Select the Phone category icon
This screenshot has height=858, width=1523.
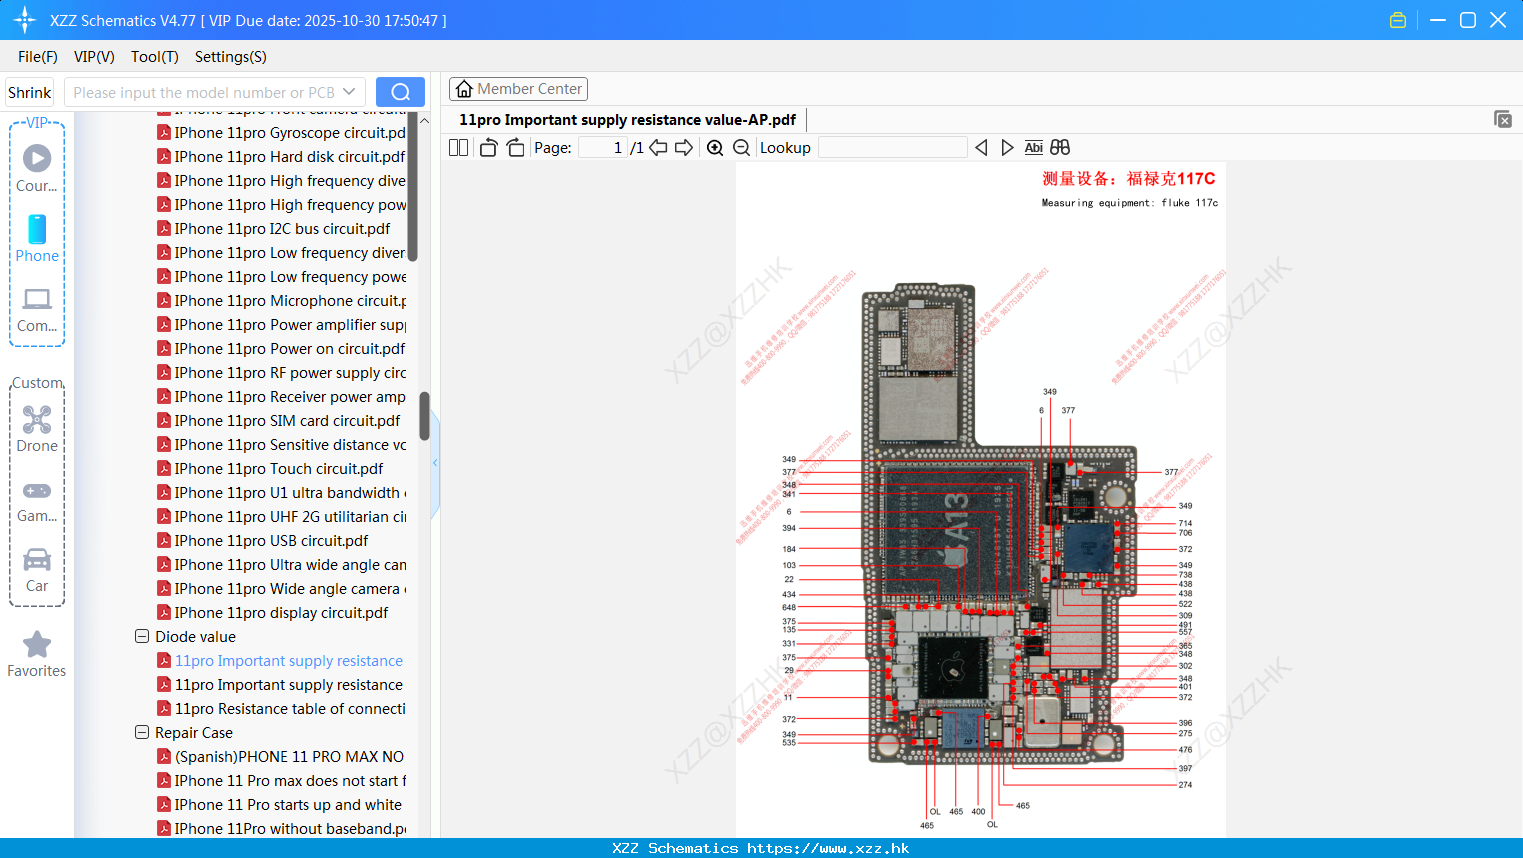(x=37, y=238)
